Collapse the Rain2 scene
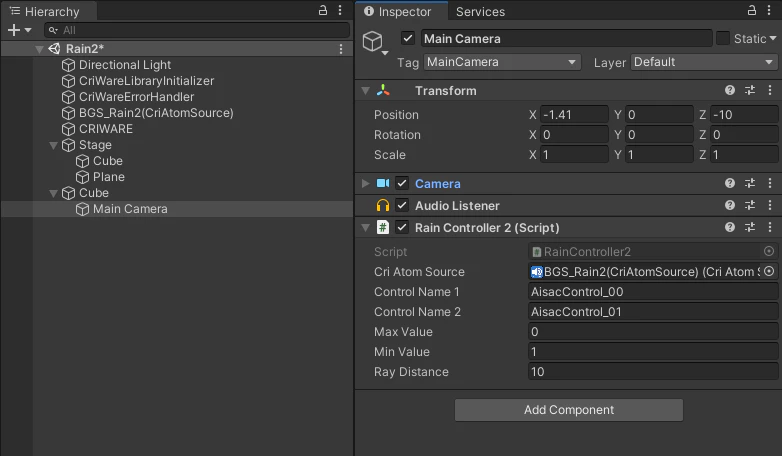This screenshot has height=456, width=782. pos(39,49)
